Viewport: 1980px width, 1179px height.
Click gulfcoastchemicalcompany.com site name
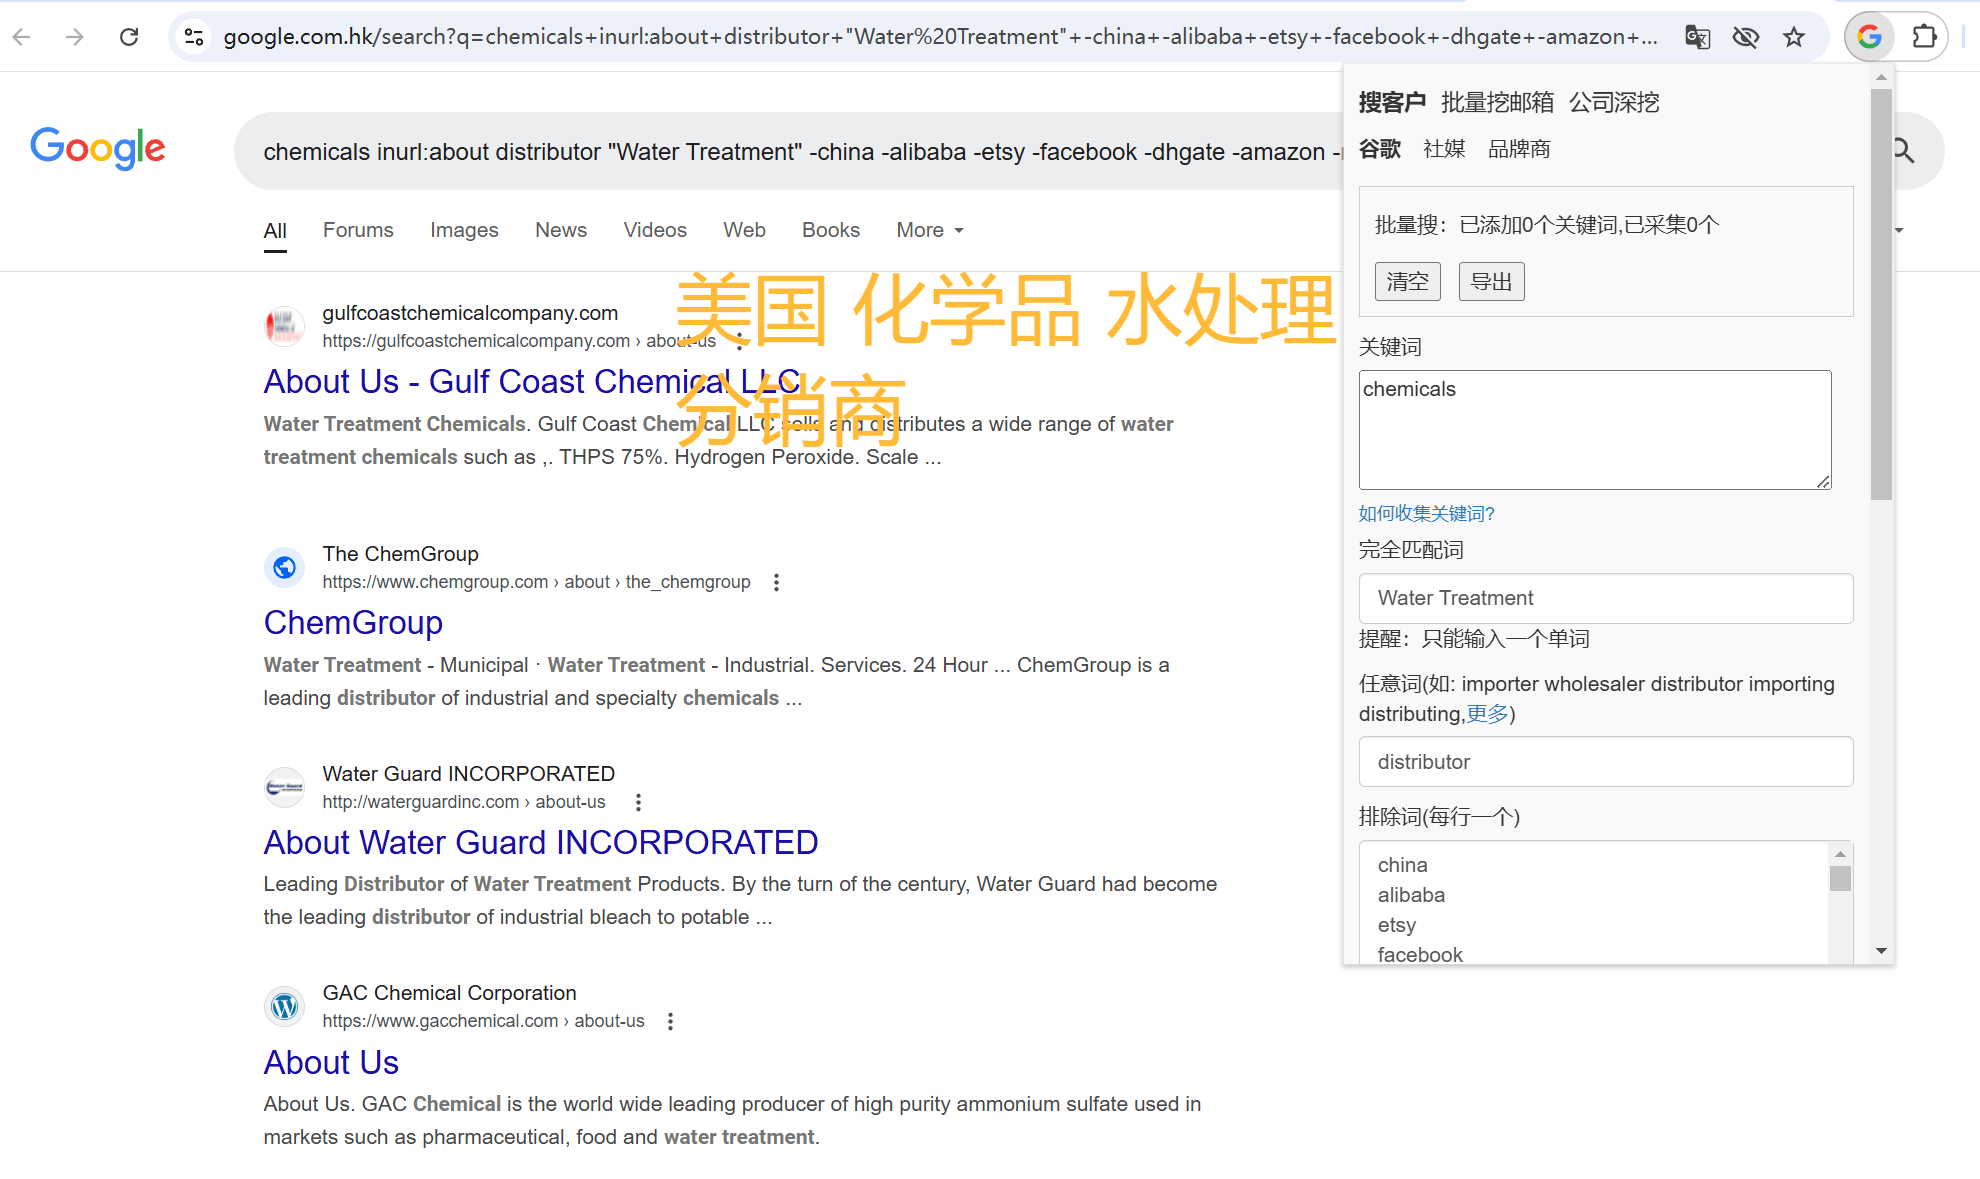point(470,313)
